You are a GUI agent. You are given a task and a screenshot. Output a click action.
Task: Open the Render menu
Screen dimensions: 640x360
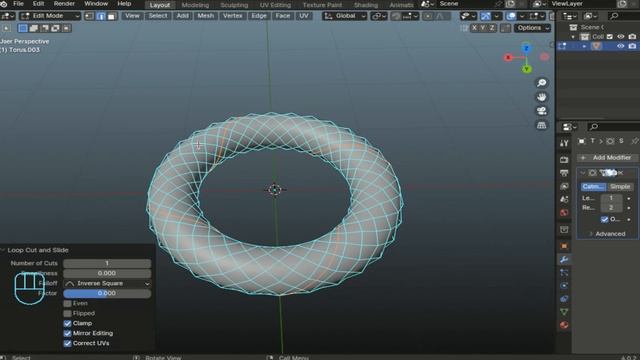64,4
